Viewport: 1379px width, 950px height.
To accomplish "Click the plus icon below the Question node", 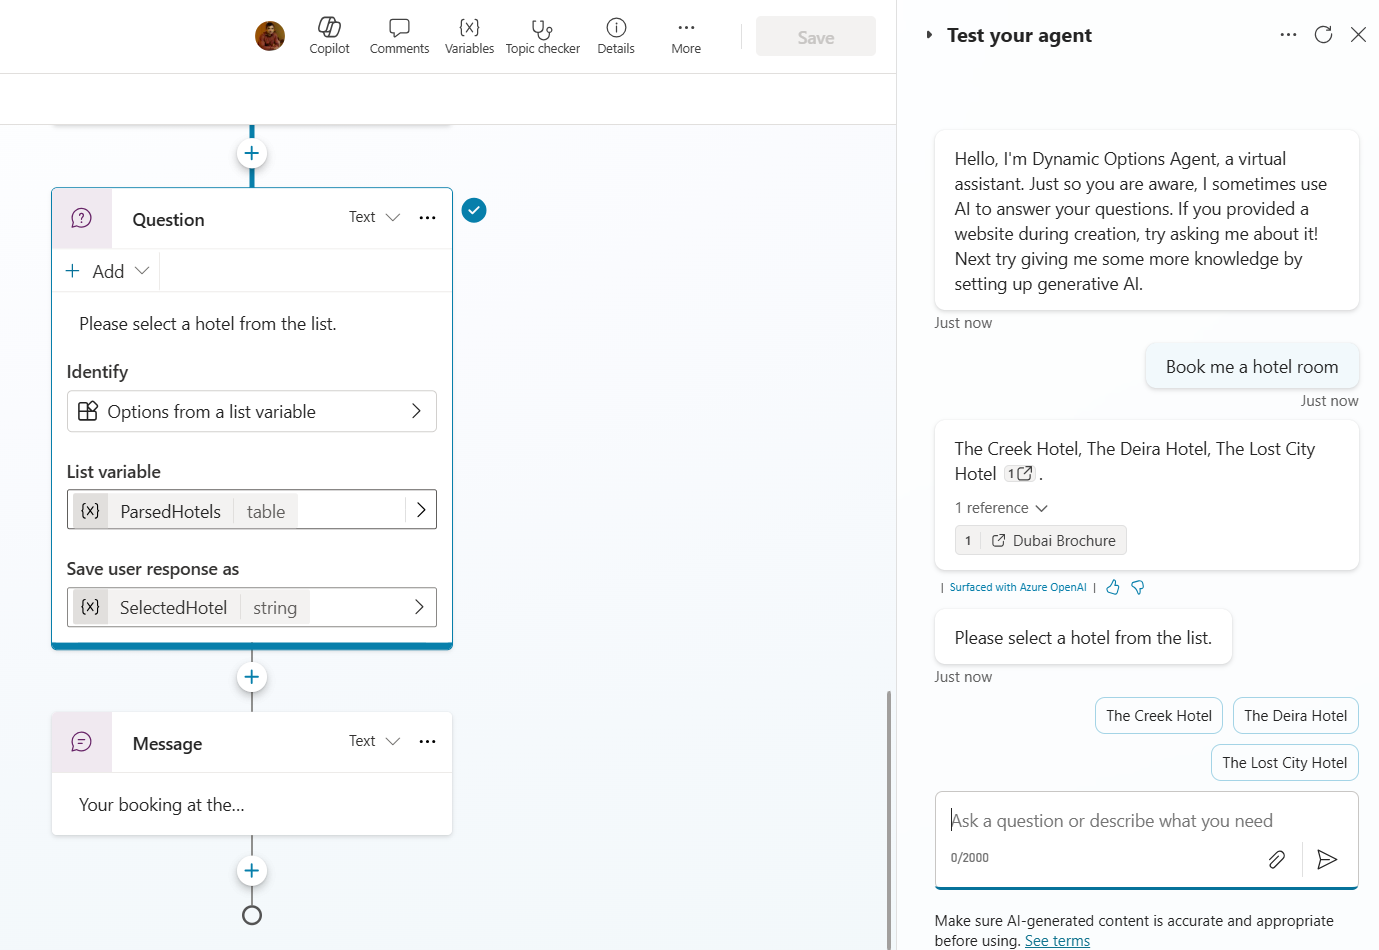I will 251,677.
